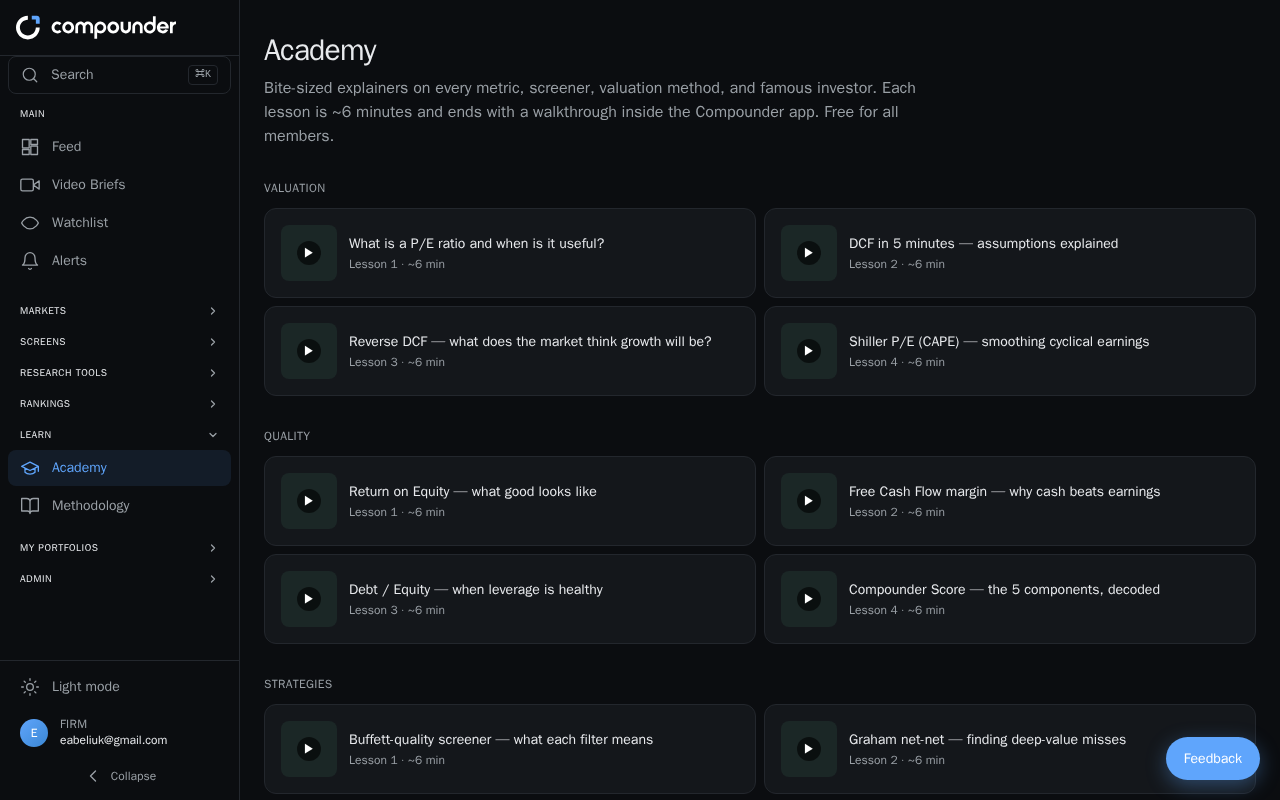This screenshot has height=800, width=1280.
Task: Click the MAIN sidebar section label
Action: click(x=32, y=114)
